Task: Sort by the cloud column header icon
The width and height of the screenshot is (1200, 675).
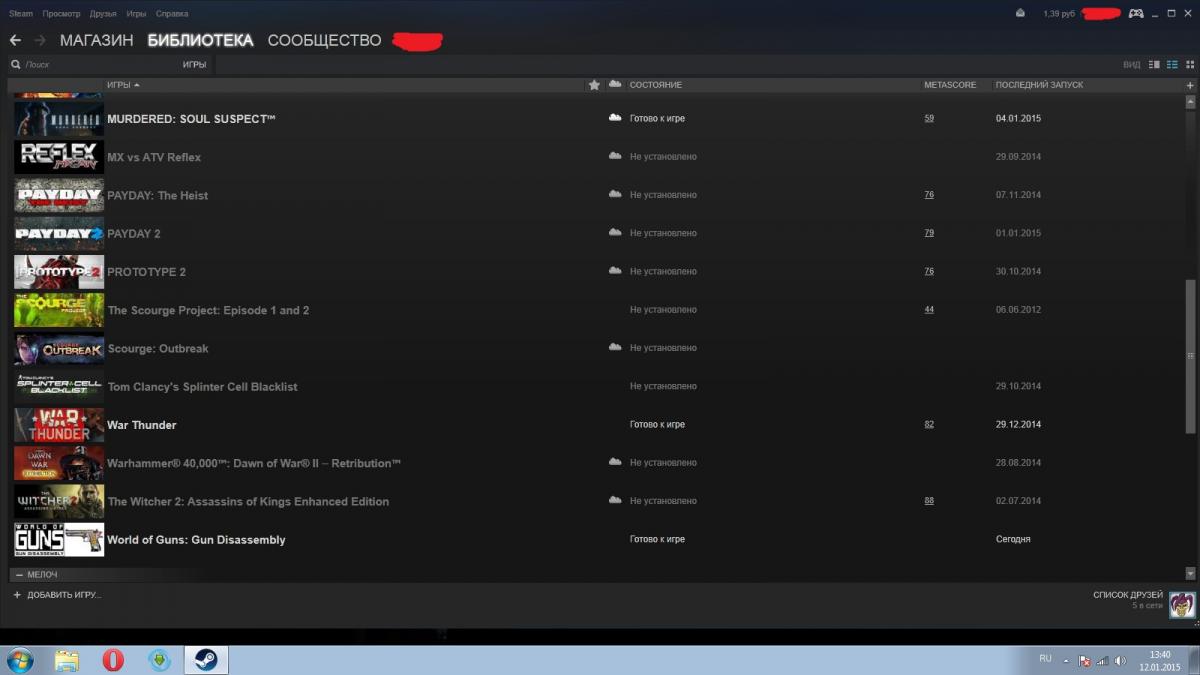Action: 615,85
